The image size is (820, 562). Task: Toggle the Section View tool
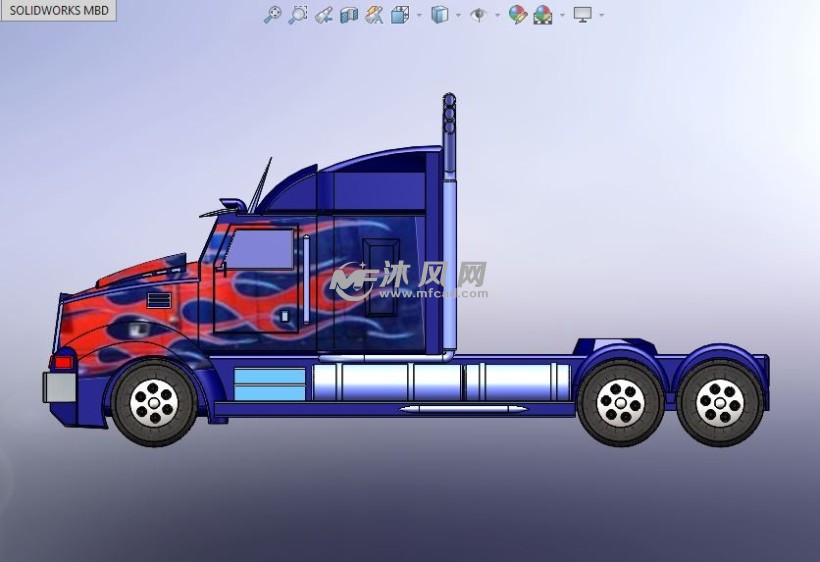tap(349, 15)
